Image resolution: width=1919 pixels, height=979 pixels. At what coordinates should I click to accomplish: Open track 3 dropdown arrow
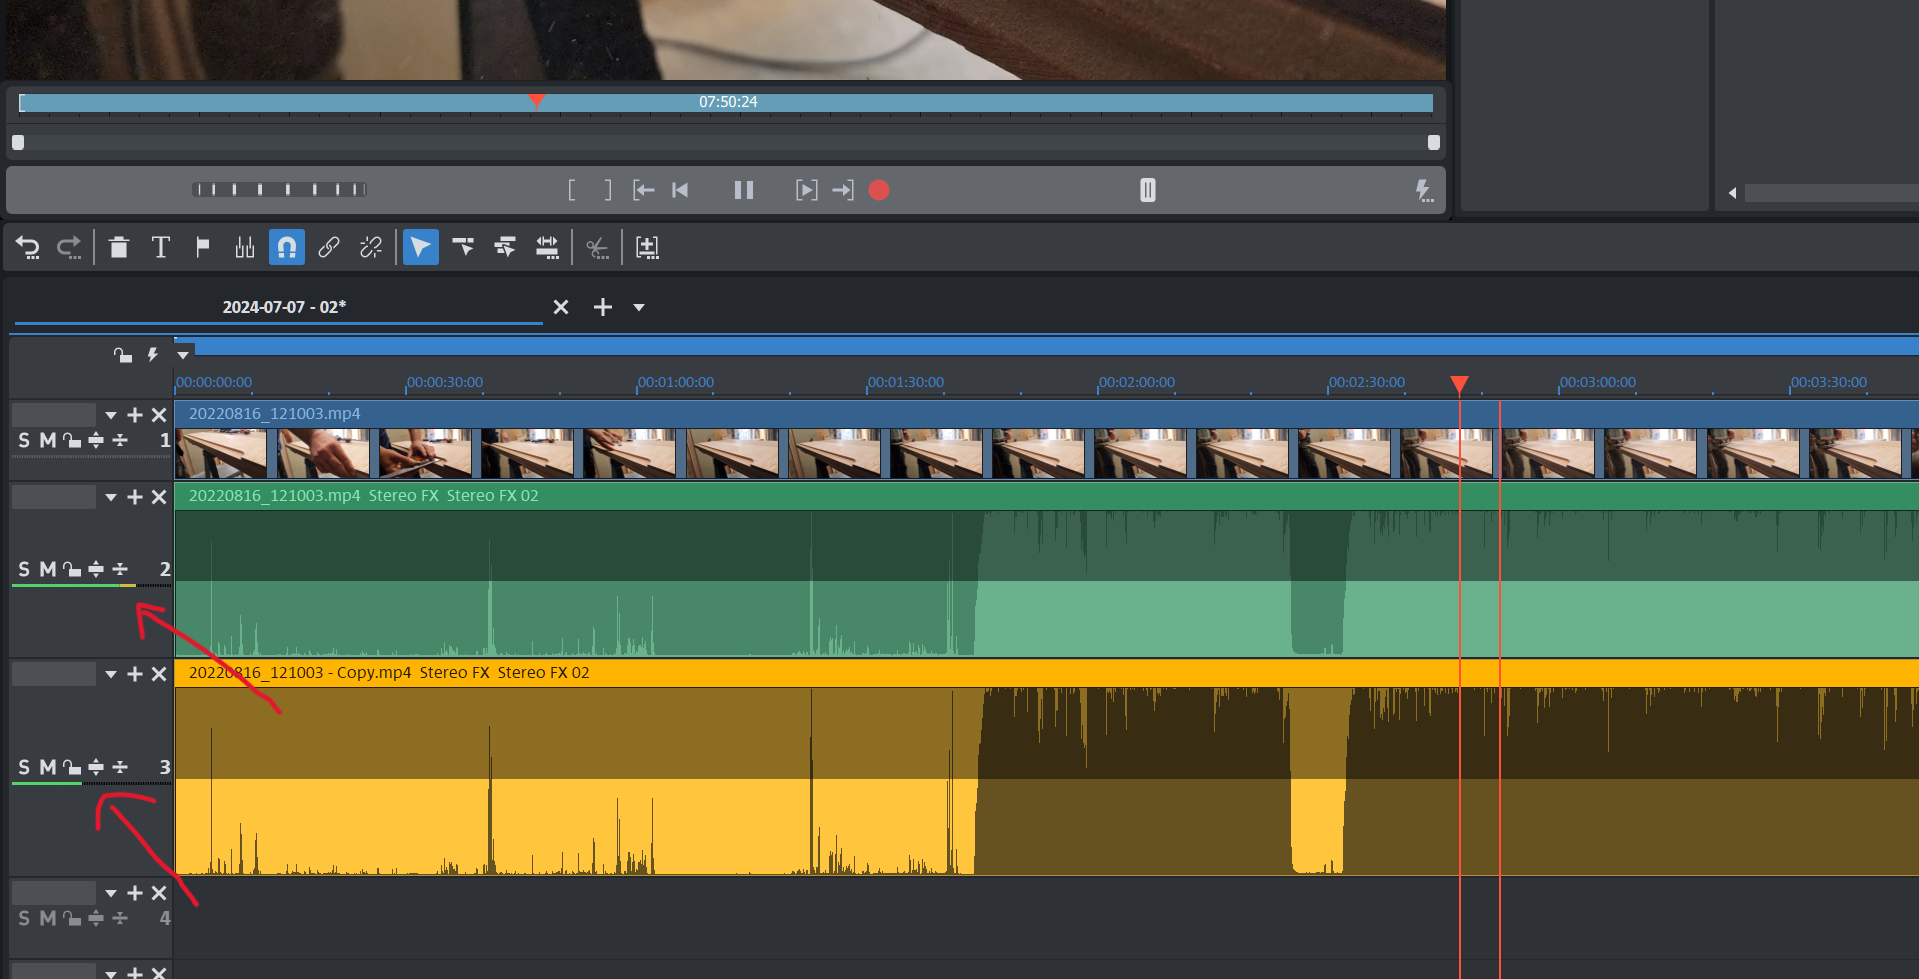(111, 675)
